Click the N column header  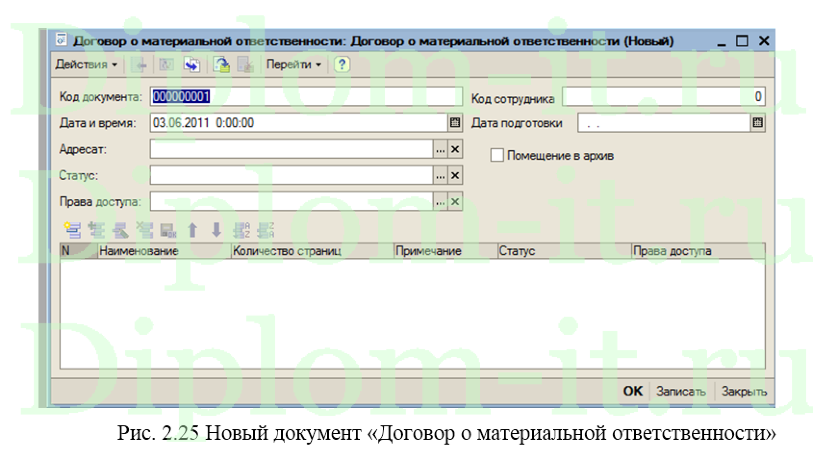point(78,251)
